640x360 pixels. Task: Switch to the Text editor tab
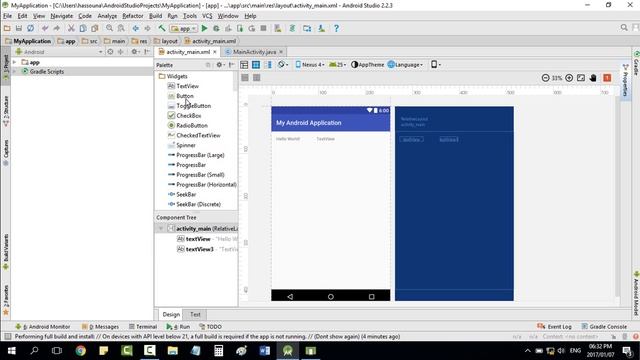tap(195, 314)
